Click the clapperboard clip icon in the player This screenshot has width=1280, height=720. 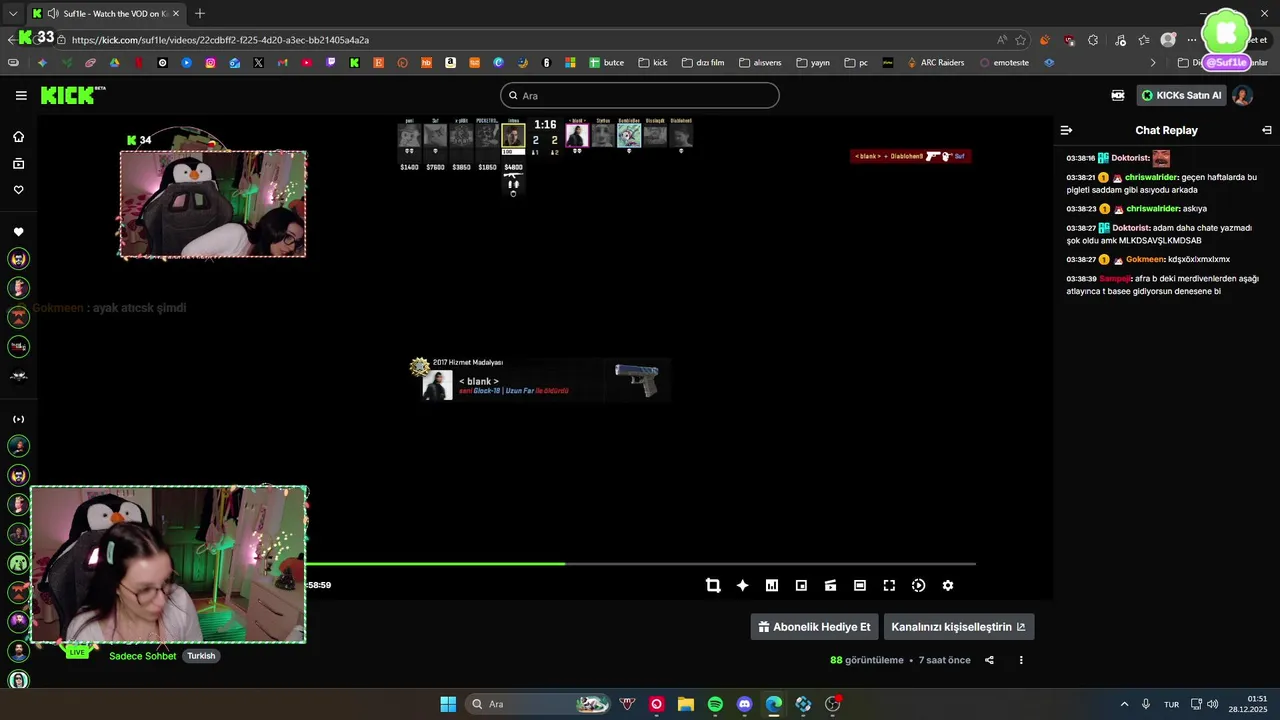click(x=830, y=586)
